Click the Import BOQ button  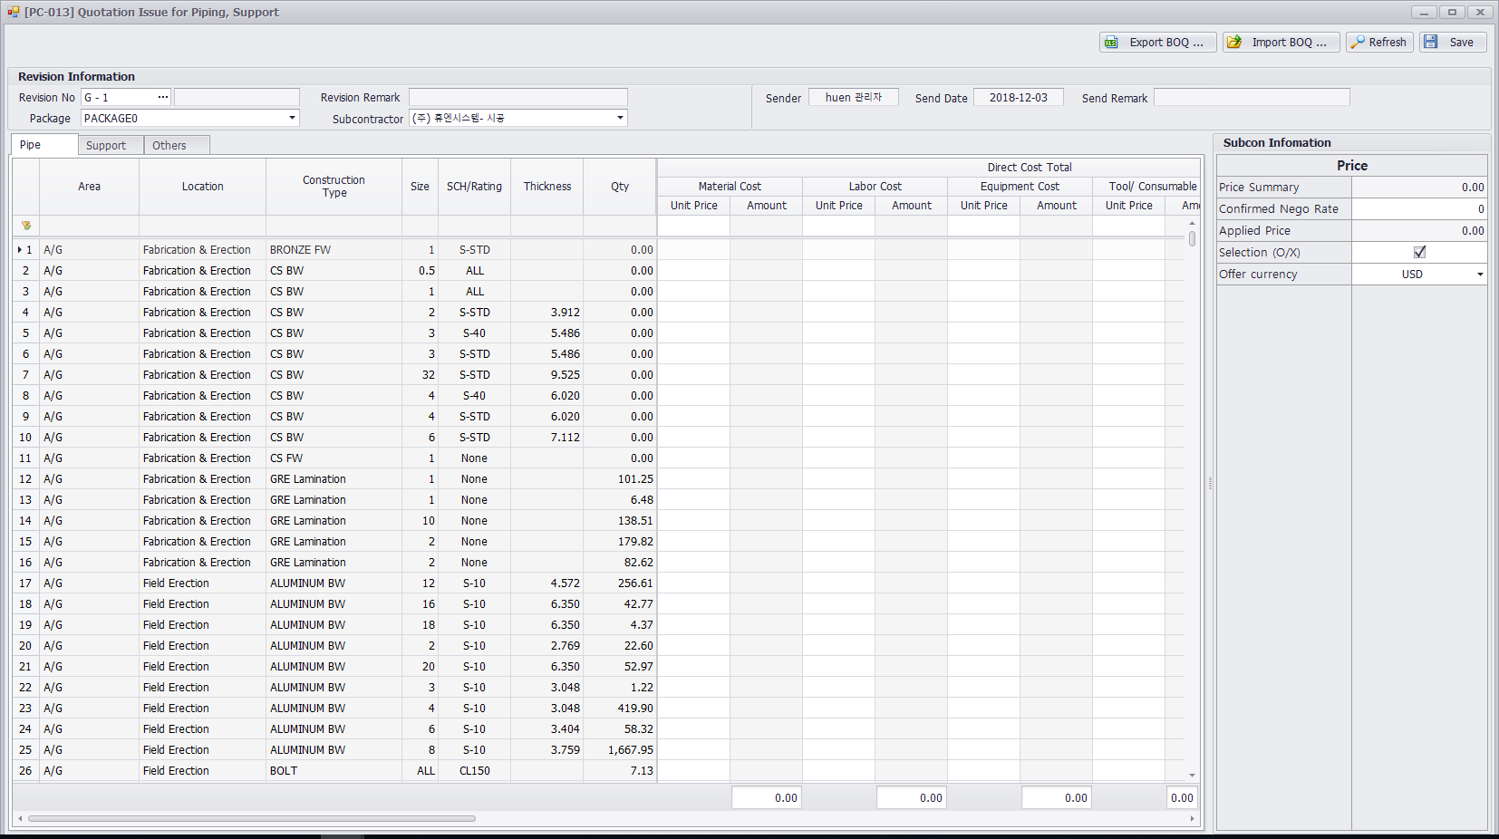1280,42
